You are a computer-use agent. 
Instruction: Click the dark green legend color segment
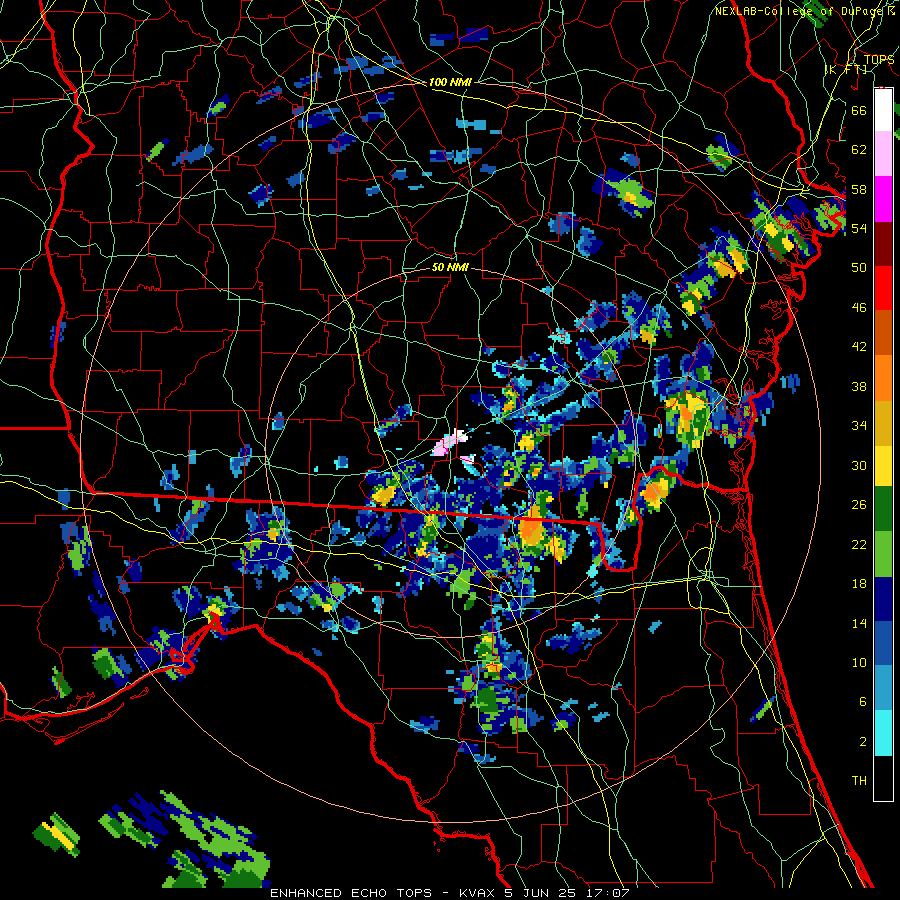[x=883, y=509]
